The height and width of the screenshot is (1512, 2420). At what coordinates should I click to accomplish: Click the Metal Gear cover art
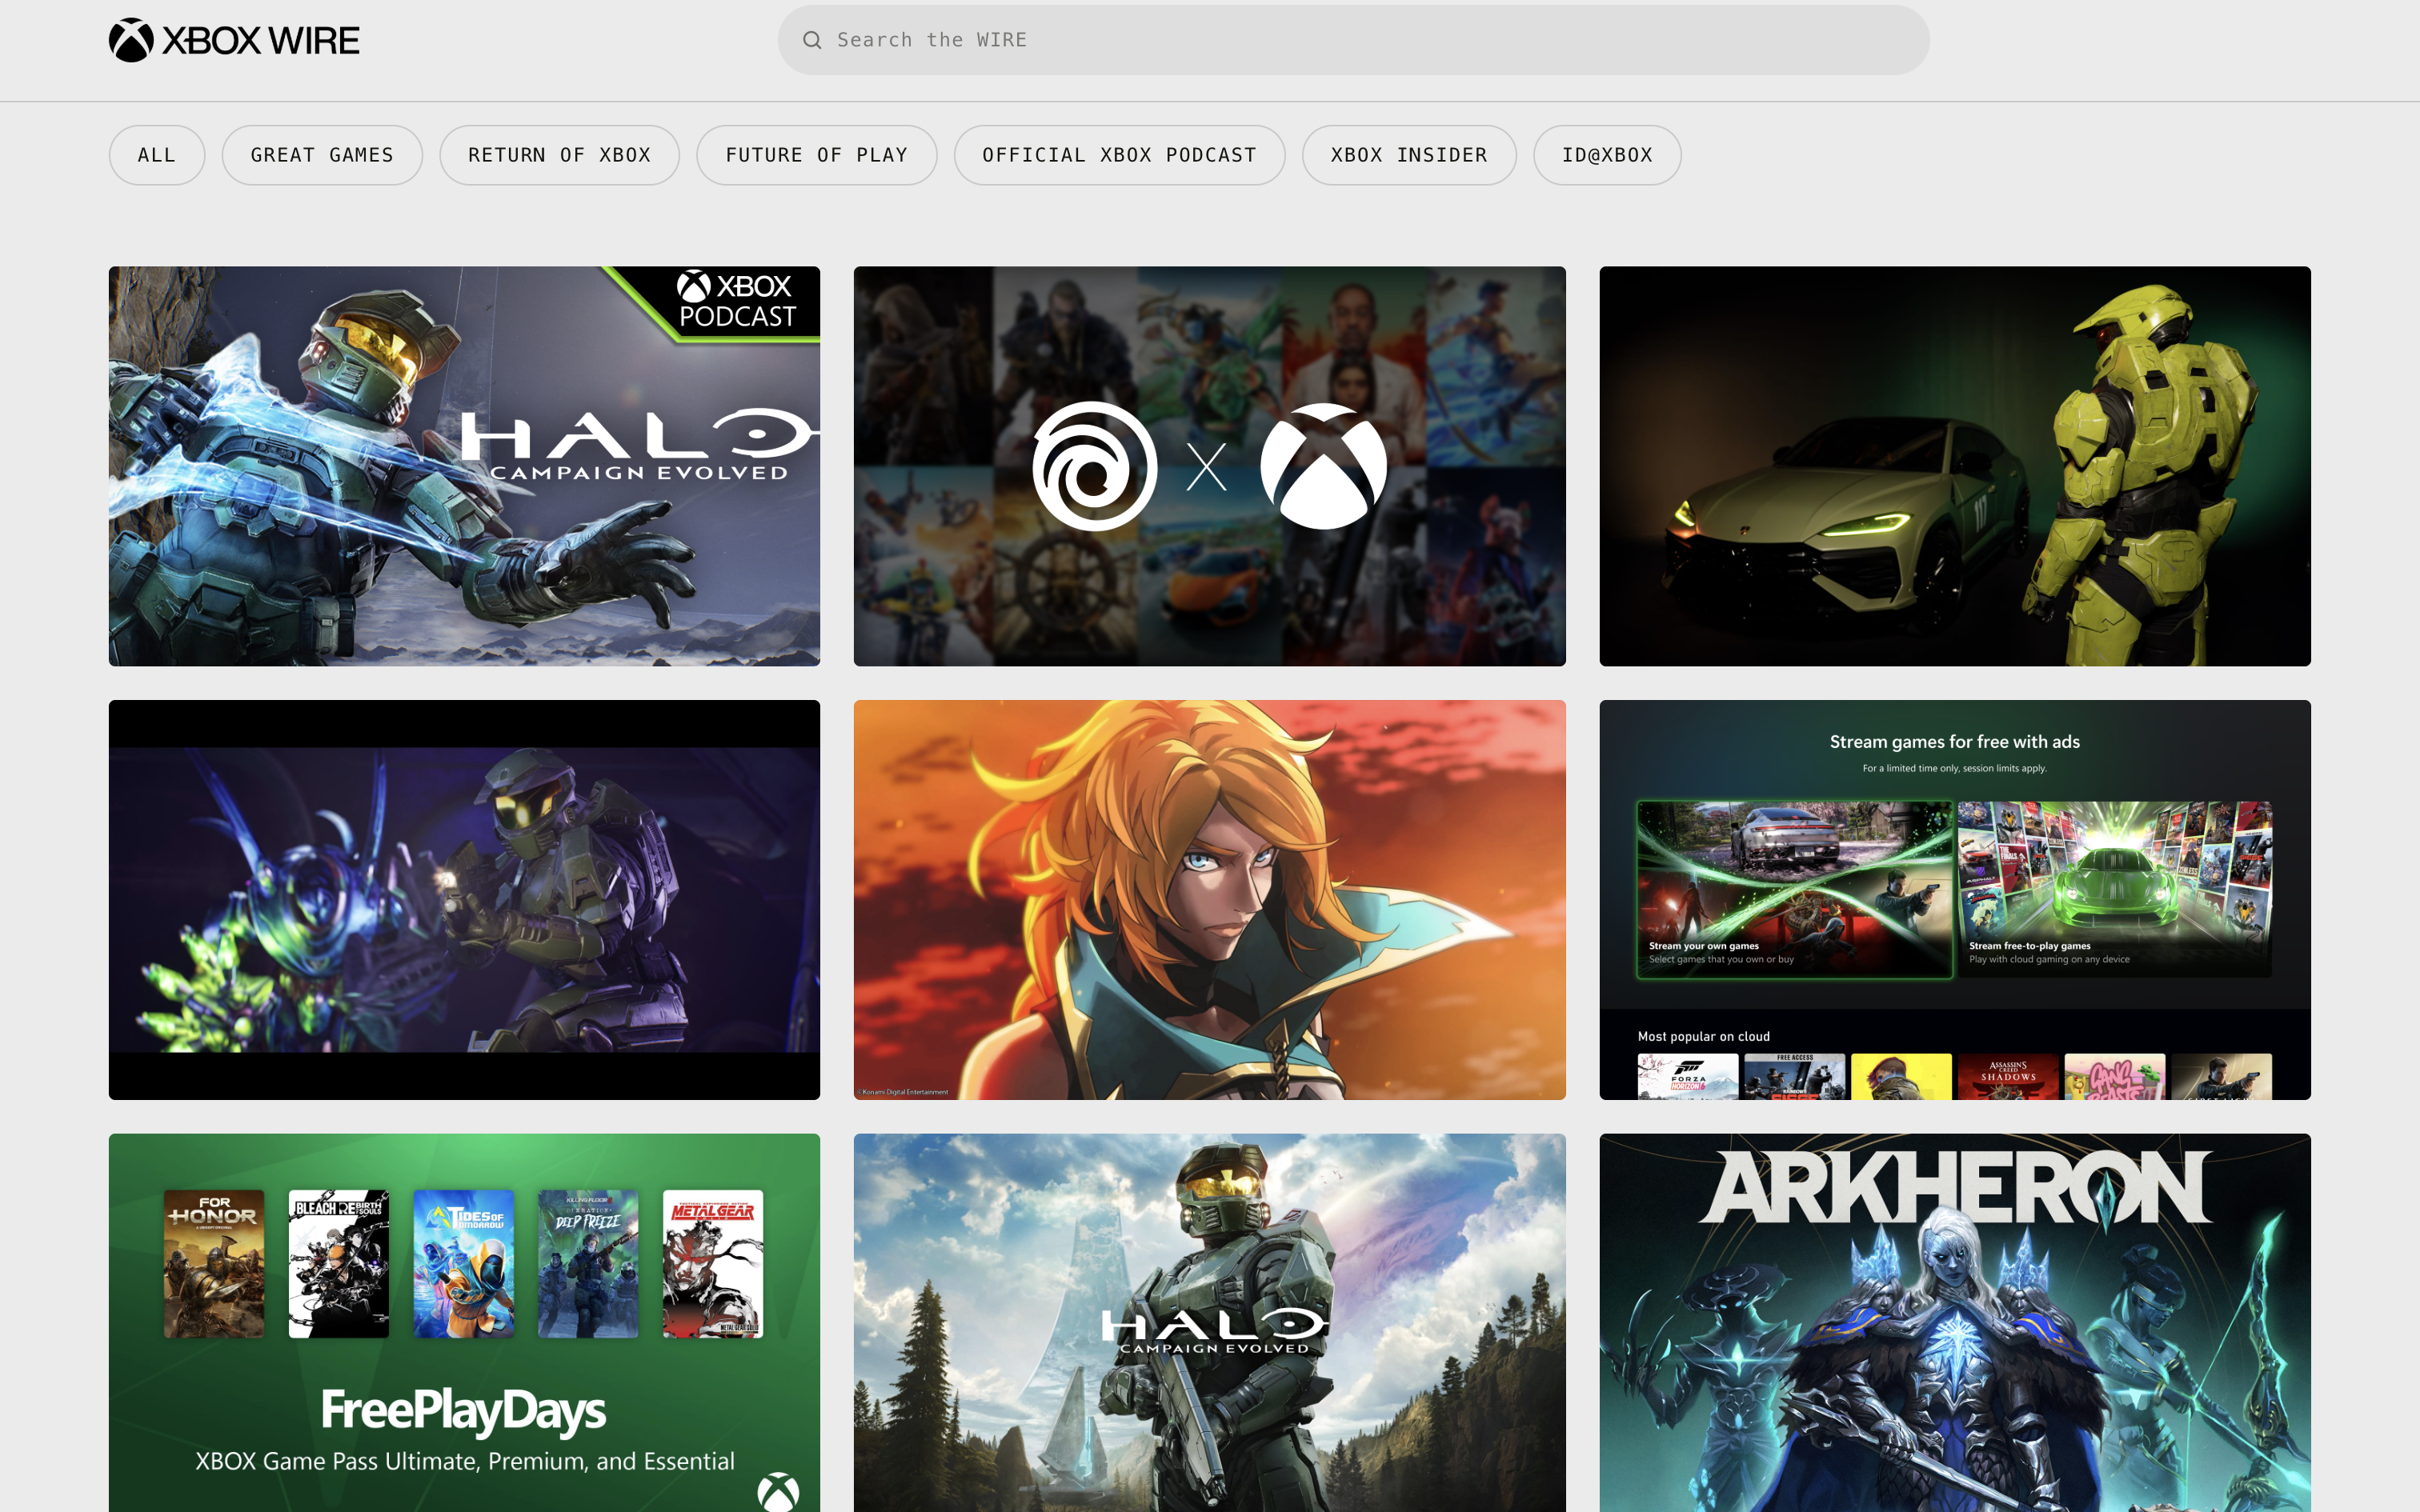713,1263
